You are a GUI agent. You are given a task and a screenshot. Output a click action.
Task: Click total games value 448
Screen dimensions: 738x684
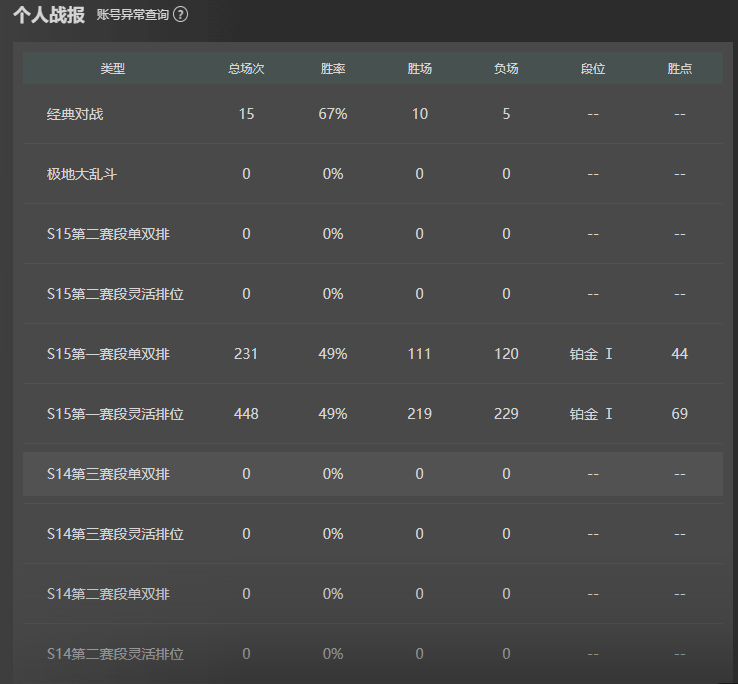click(246, 414)
